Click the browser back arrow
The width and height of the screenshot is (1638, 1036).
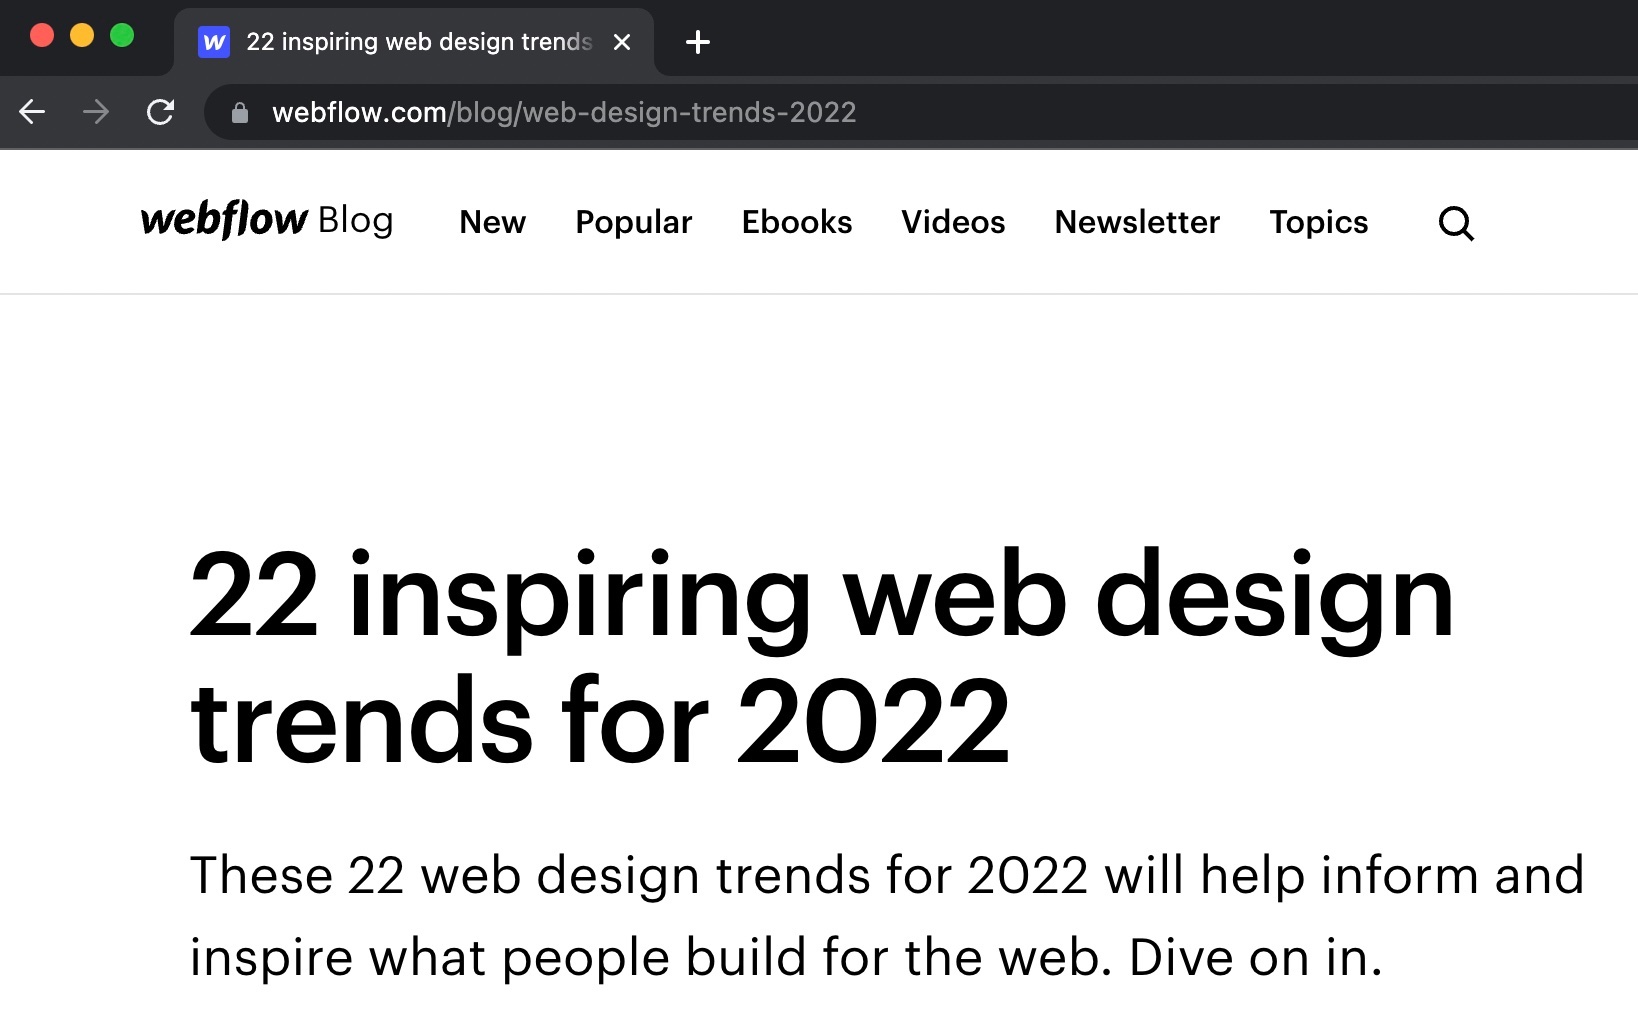click(x=33, y=112)
